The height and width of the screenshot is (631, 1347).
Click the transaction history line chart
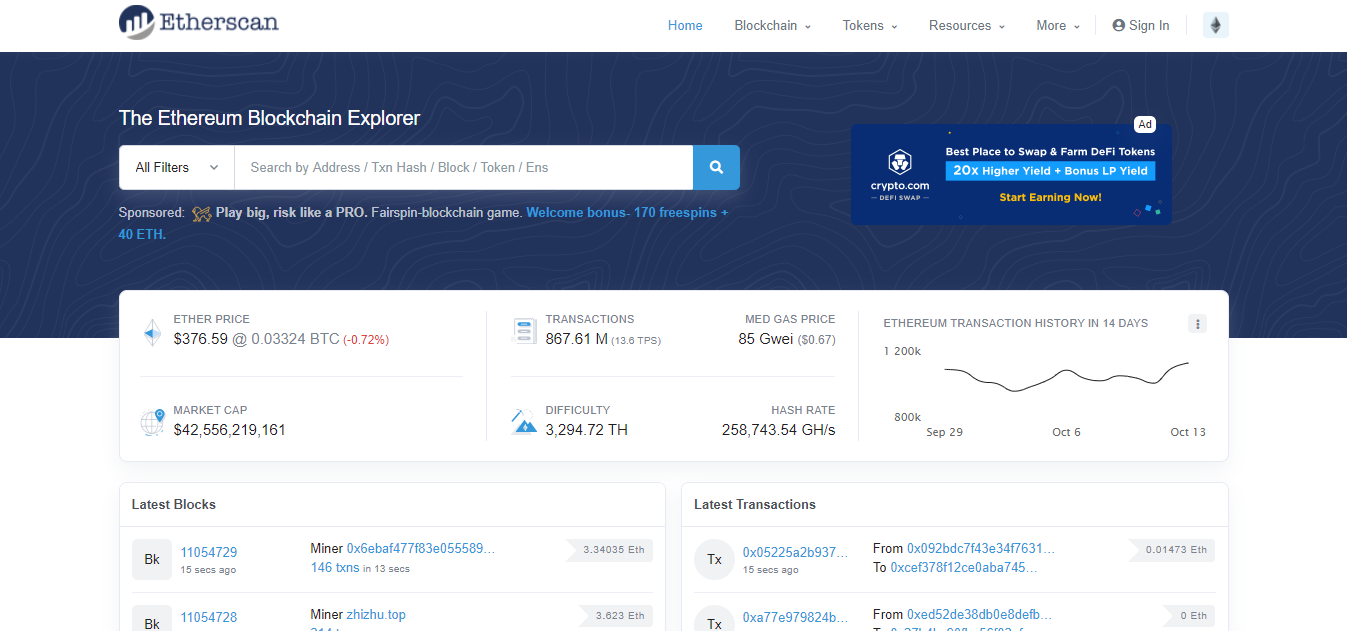tap(1067, 375)
